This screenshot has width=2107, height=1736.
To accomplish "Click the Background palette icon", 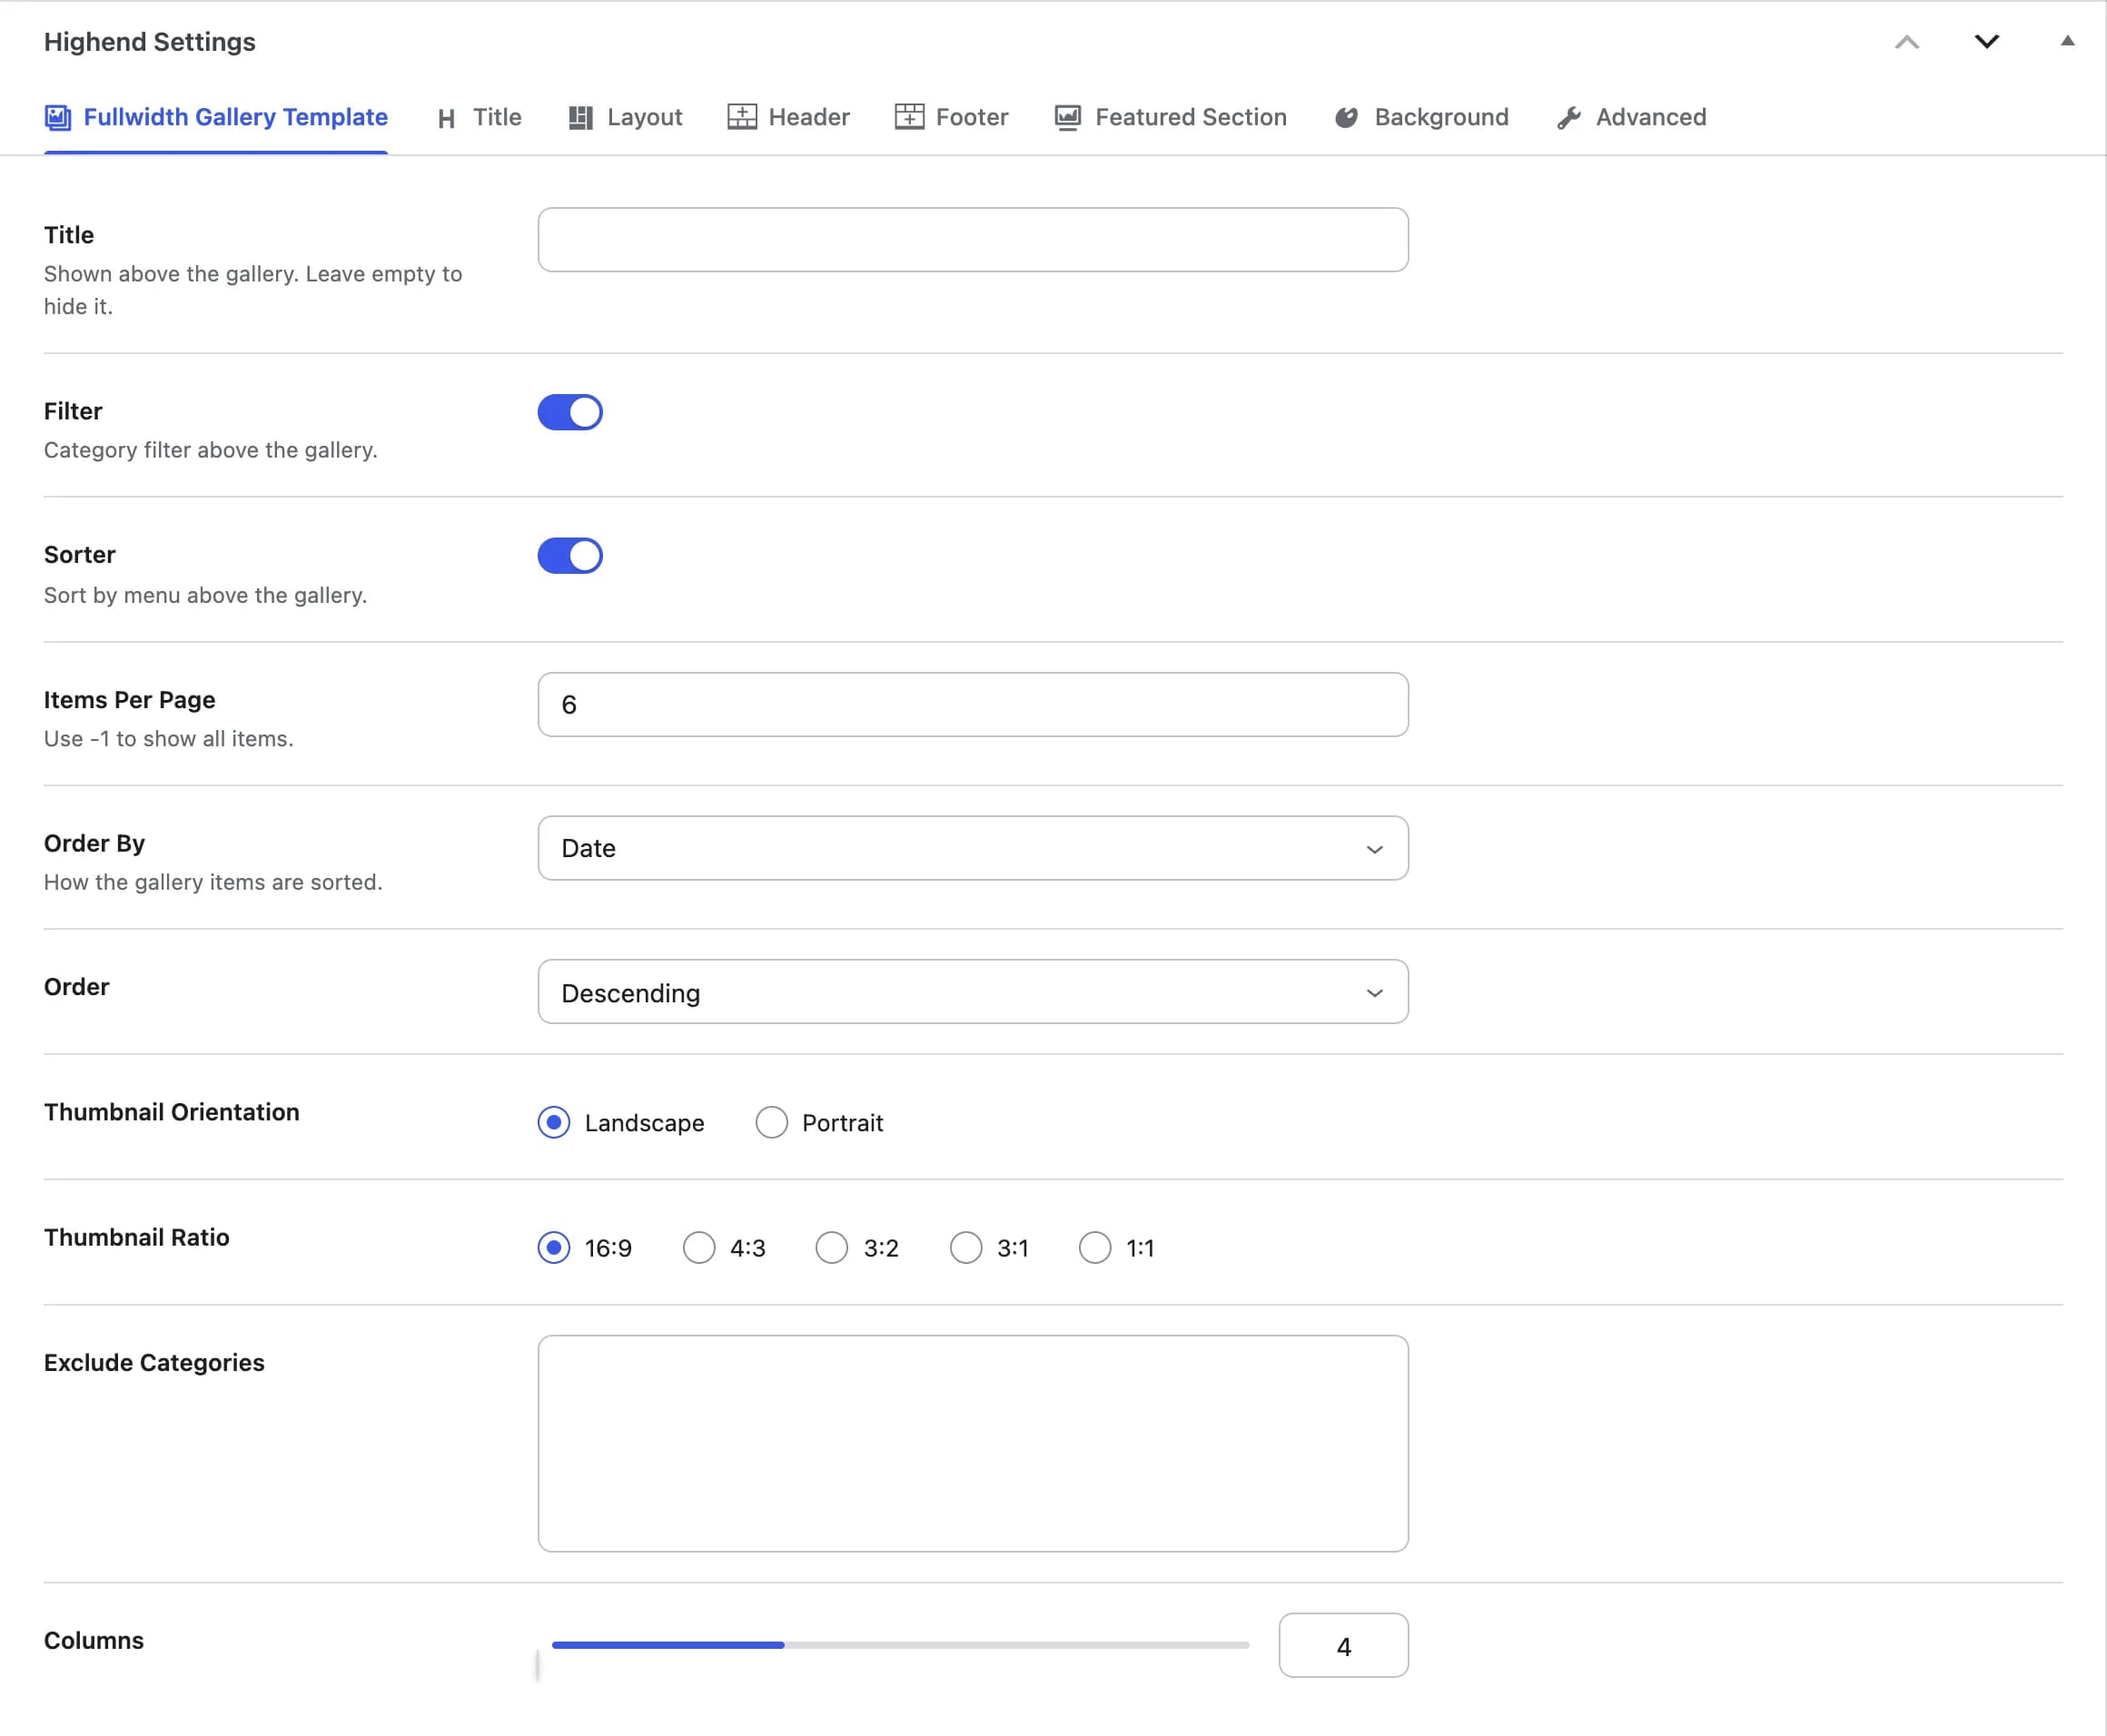I will point(1346,118).
